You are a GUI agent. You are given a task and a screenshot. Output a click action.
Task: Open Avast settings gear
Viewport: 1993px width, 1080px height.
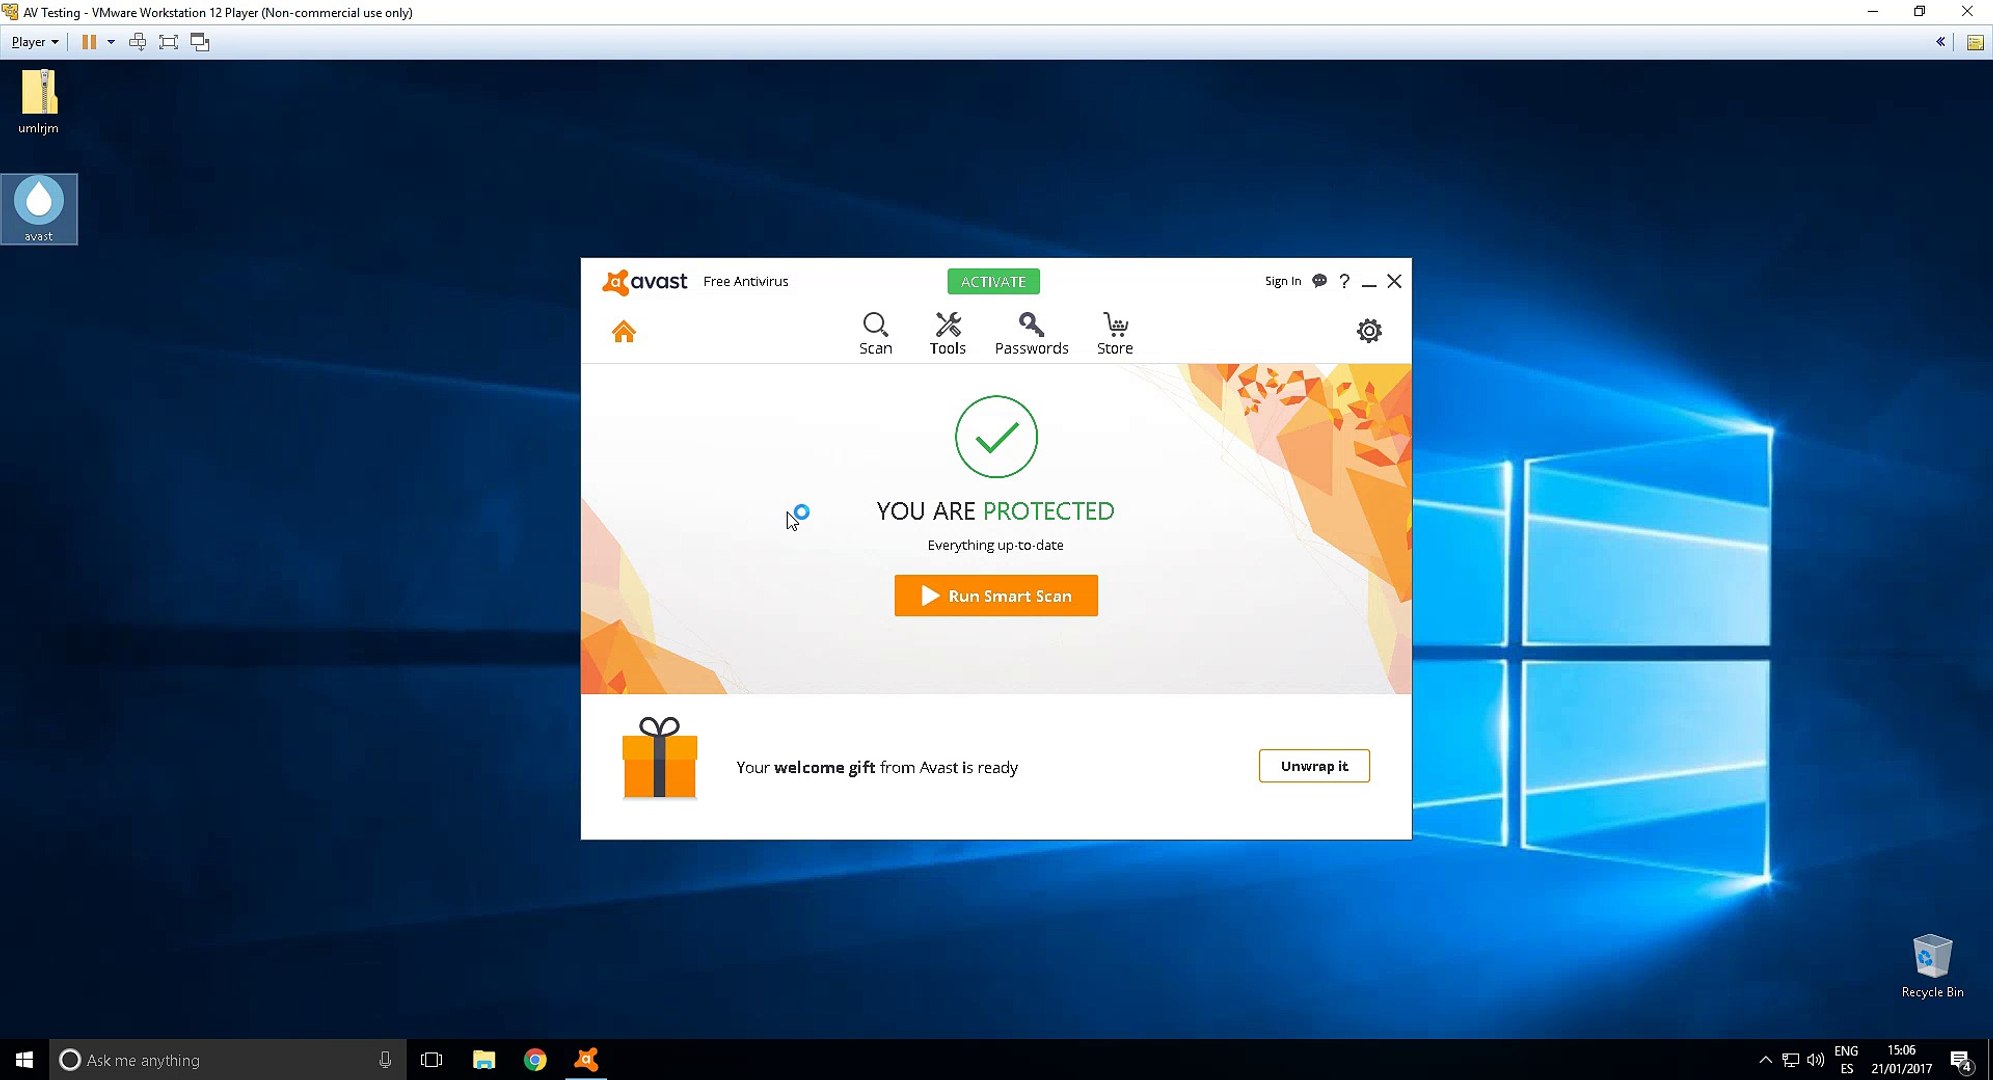[1368, 330]
